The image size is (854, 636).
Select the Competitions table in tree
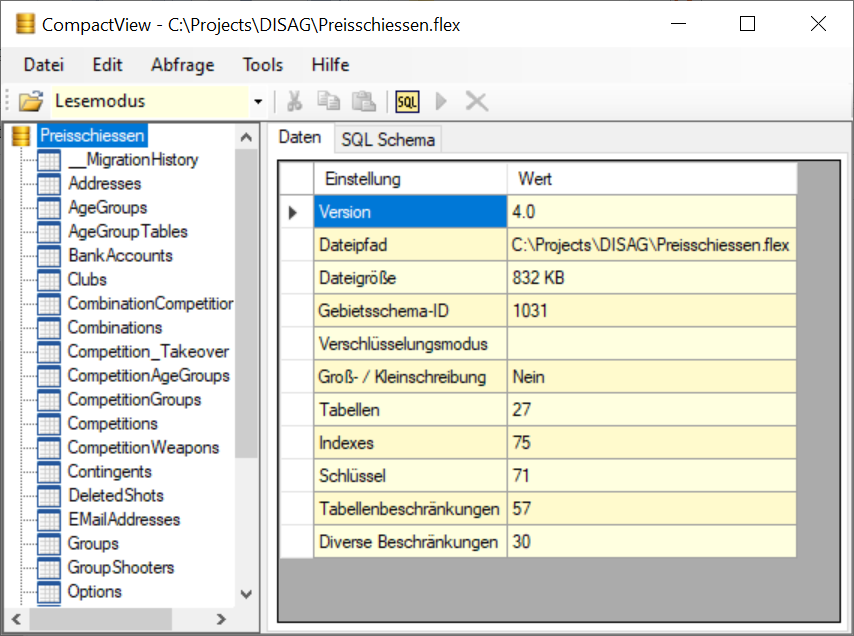(112, 424)
